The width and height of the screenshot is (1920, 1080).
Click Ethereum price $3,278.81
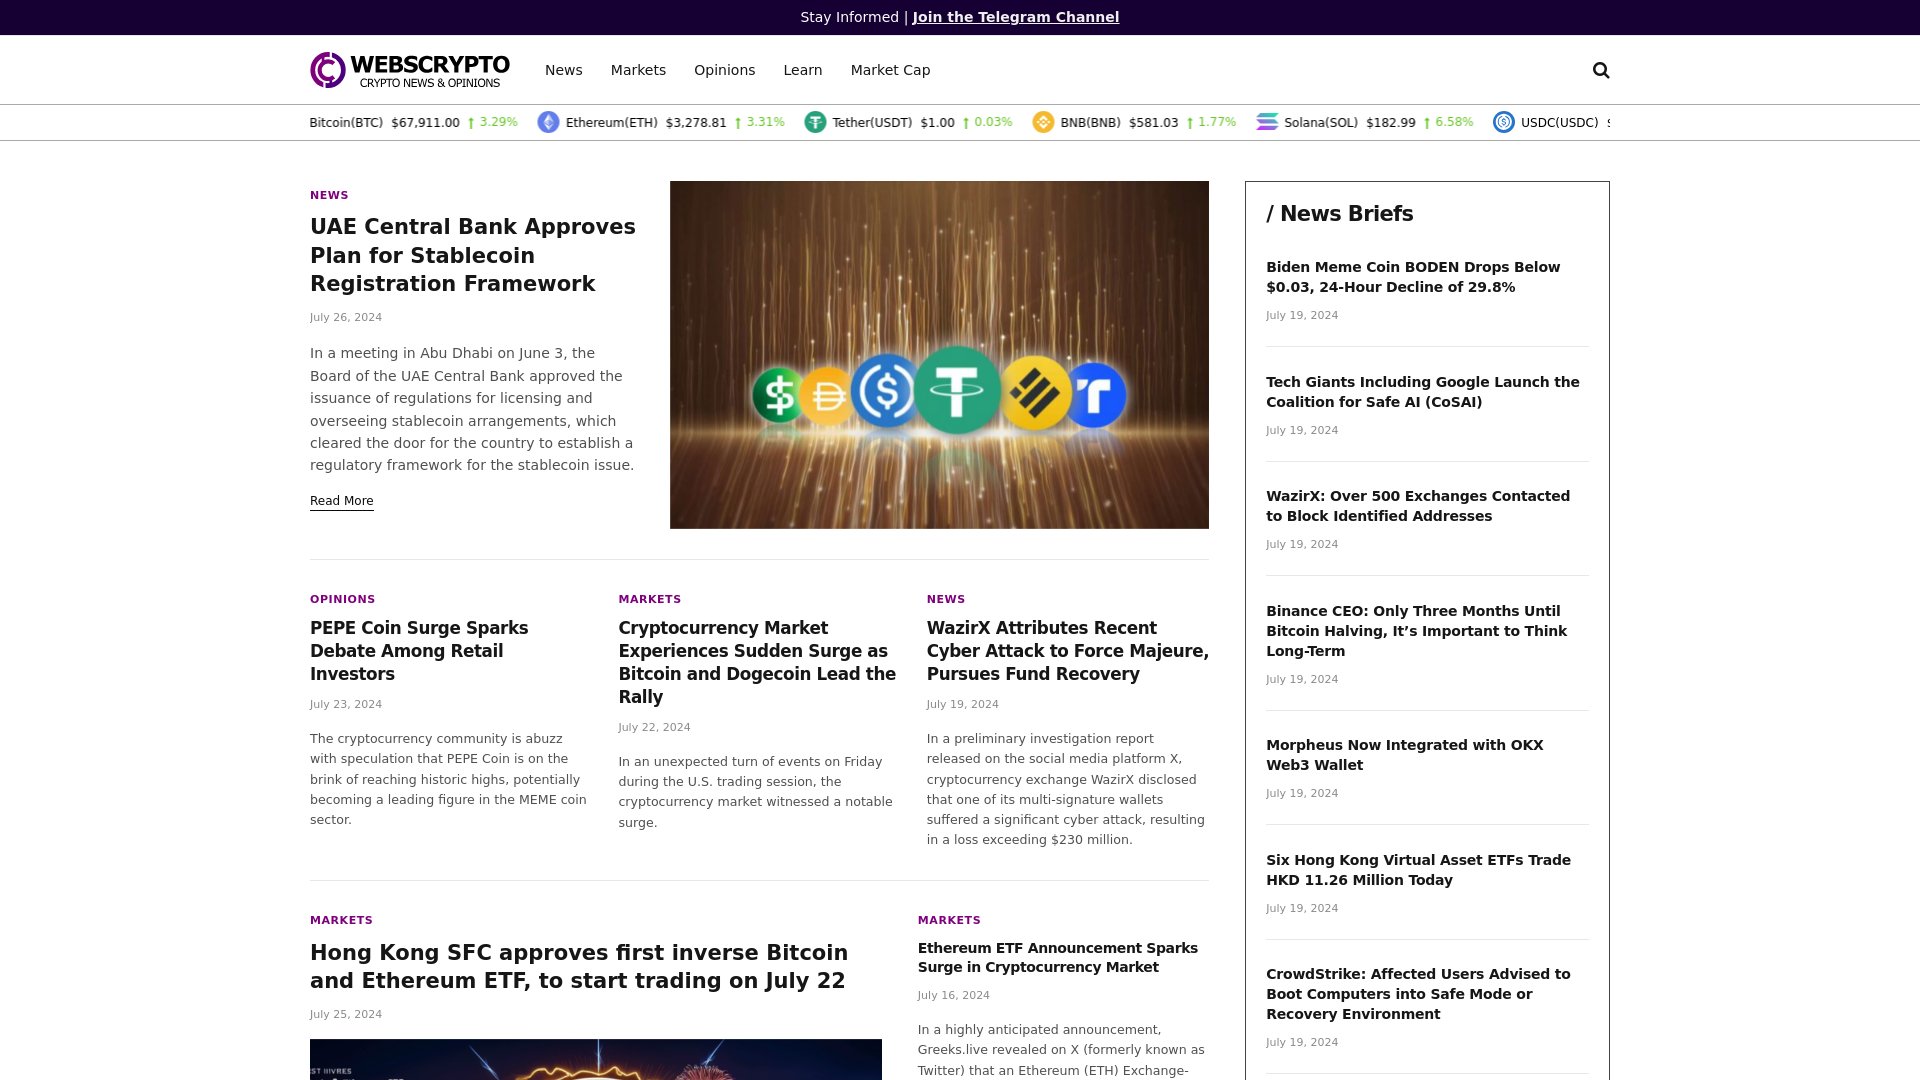pyautogui.click(x=696, y=123)
